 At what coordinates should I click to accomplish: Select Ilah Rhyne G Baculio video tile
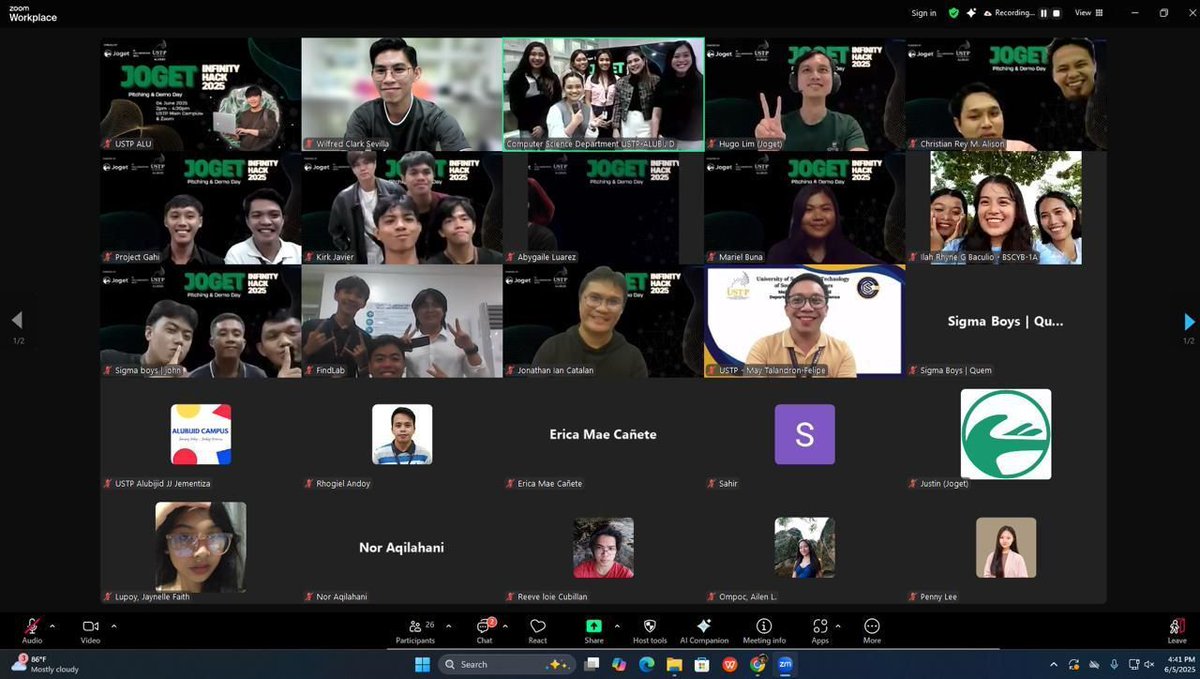click(x=1006, y=208)
